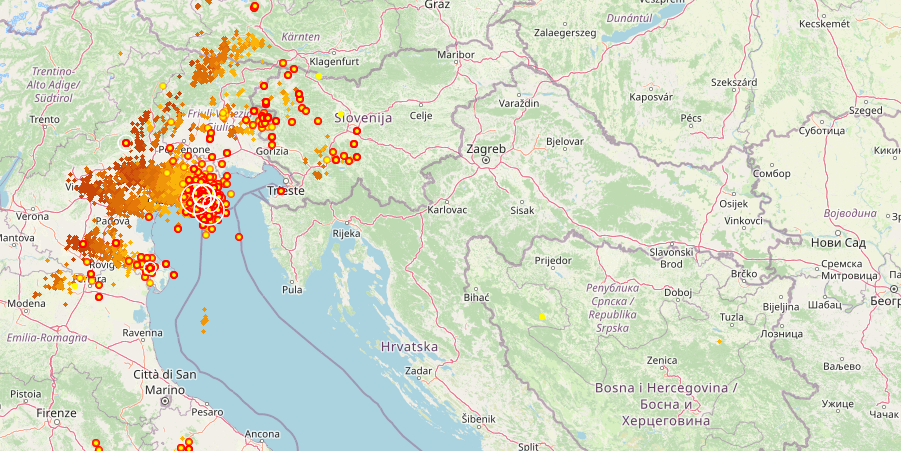Click the Hrvatska country label
This screenshot has width=901, height=451.
coord(409,347)
